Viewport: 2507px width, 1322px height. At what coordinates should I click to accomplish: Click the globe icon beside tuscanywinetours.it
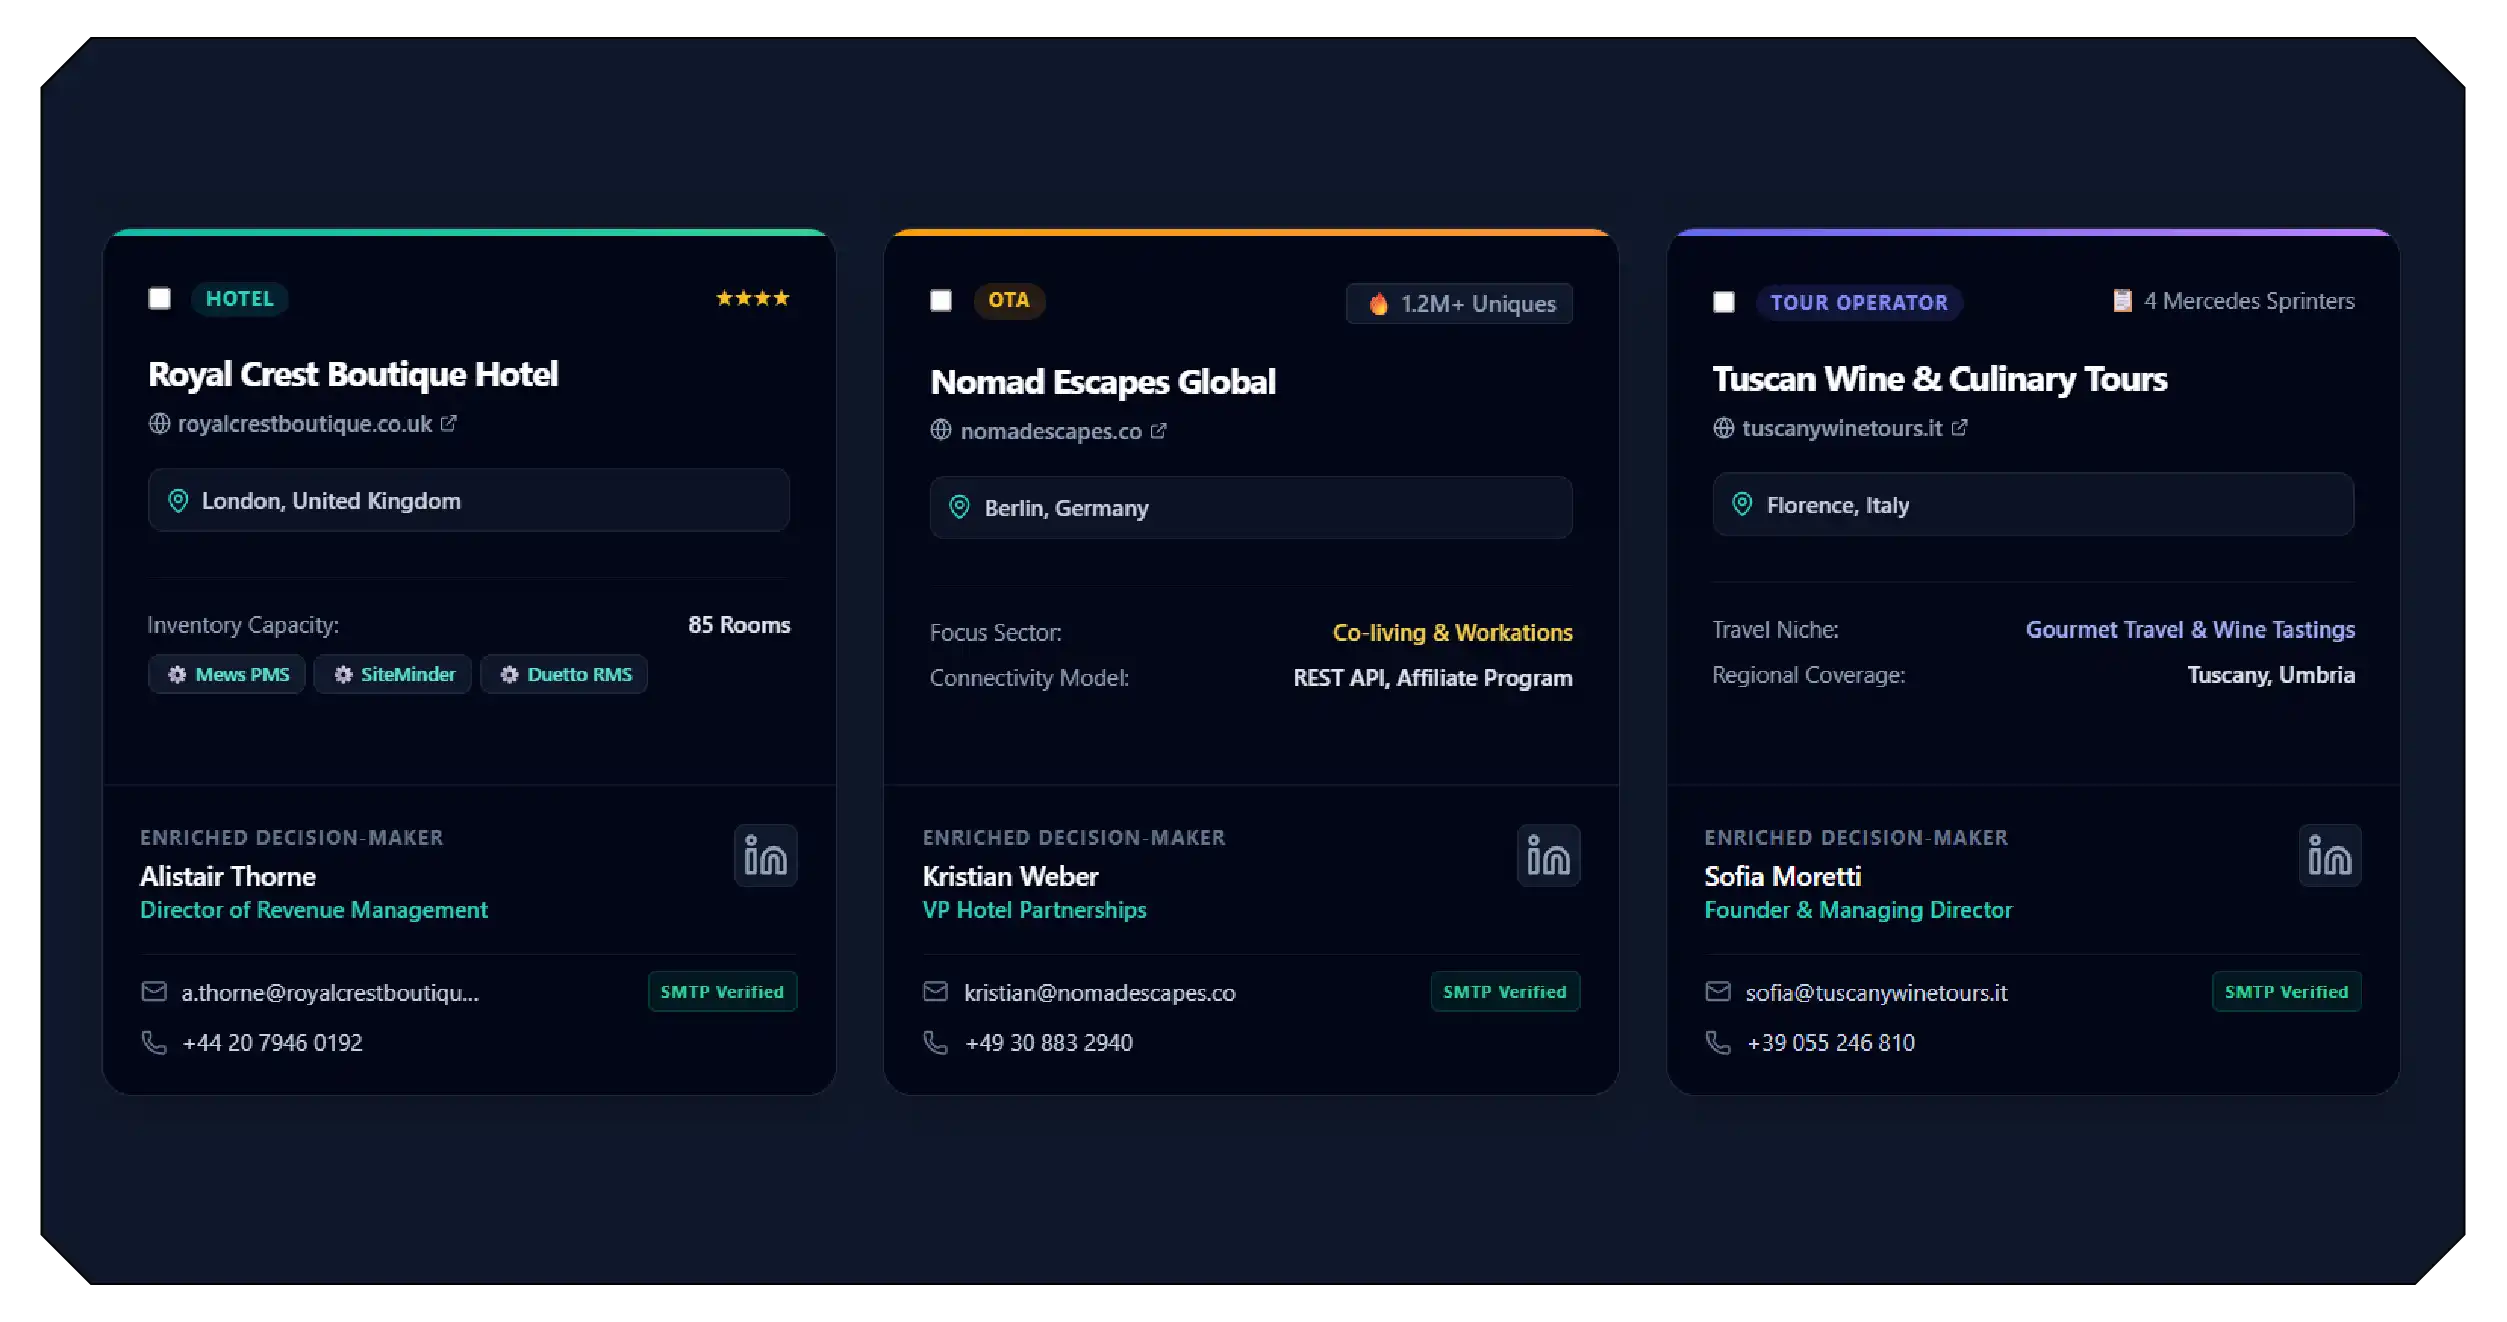pos(1724,428)
